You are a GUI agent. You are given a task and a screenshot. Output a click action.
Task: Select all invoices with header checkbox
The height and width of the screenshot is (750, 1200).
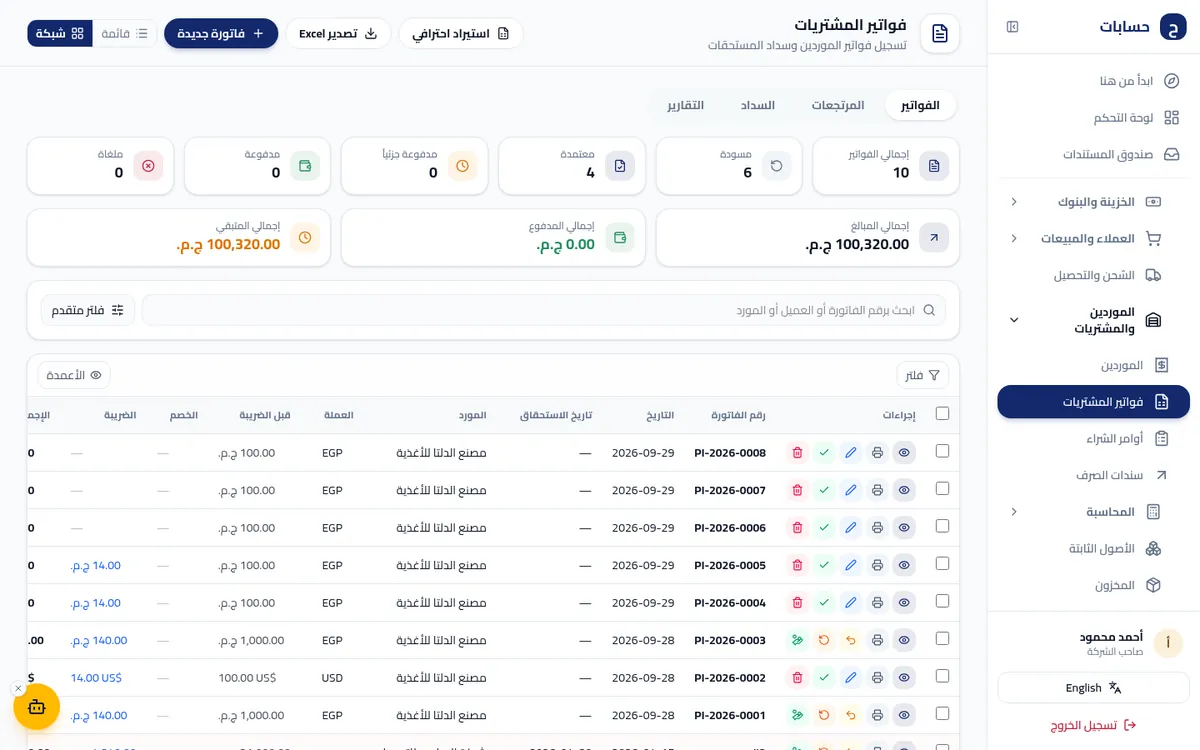[x=942, y=414]
